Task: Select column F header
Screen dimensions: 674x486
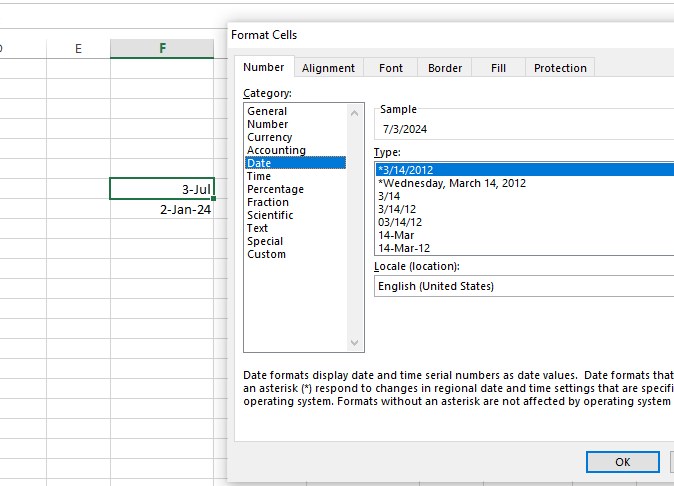Action: click(162, 48)
